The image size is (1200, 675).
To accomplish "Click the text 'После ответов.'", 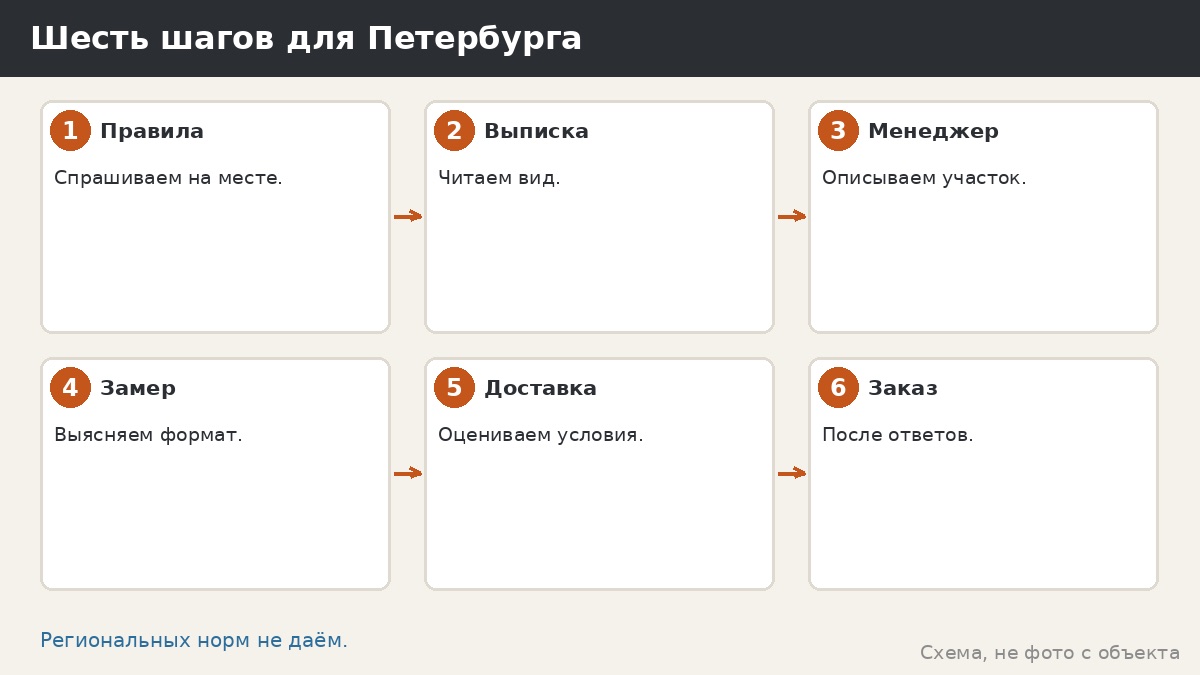I will tap(898, 435).
